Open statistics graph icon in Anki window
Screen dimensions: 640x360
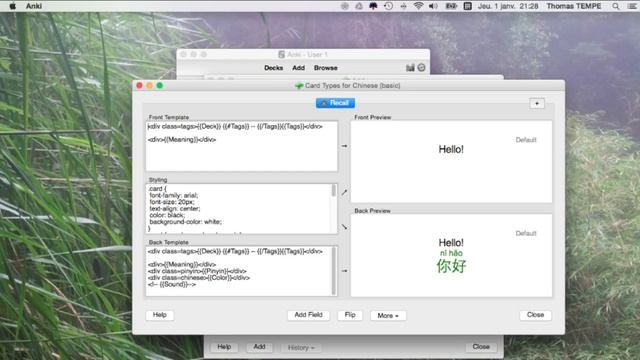[410, 68]
